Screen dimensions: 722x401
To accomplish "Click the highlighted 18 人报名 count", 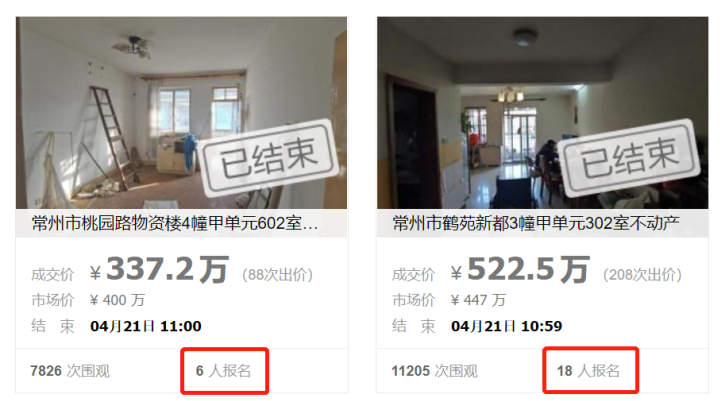I will pos(588,371).
